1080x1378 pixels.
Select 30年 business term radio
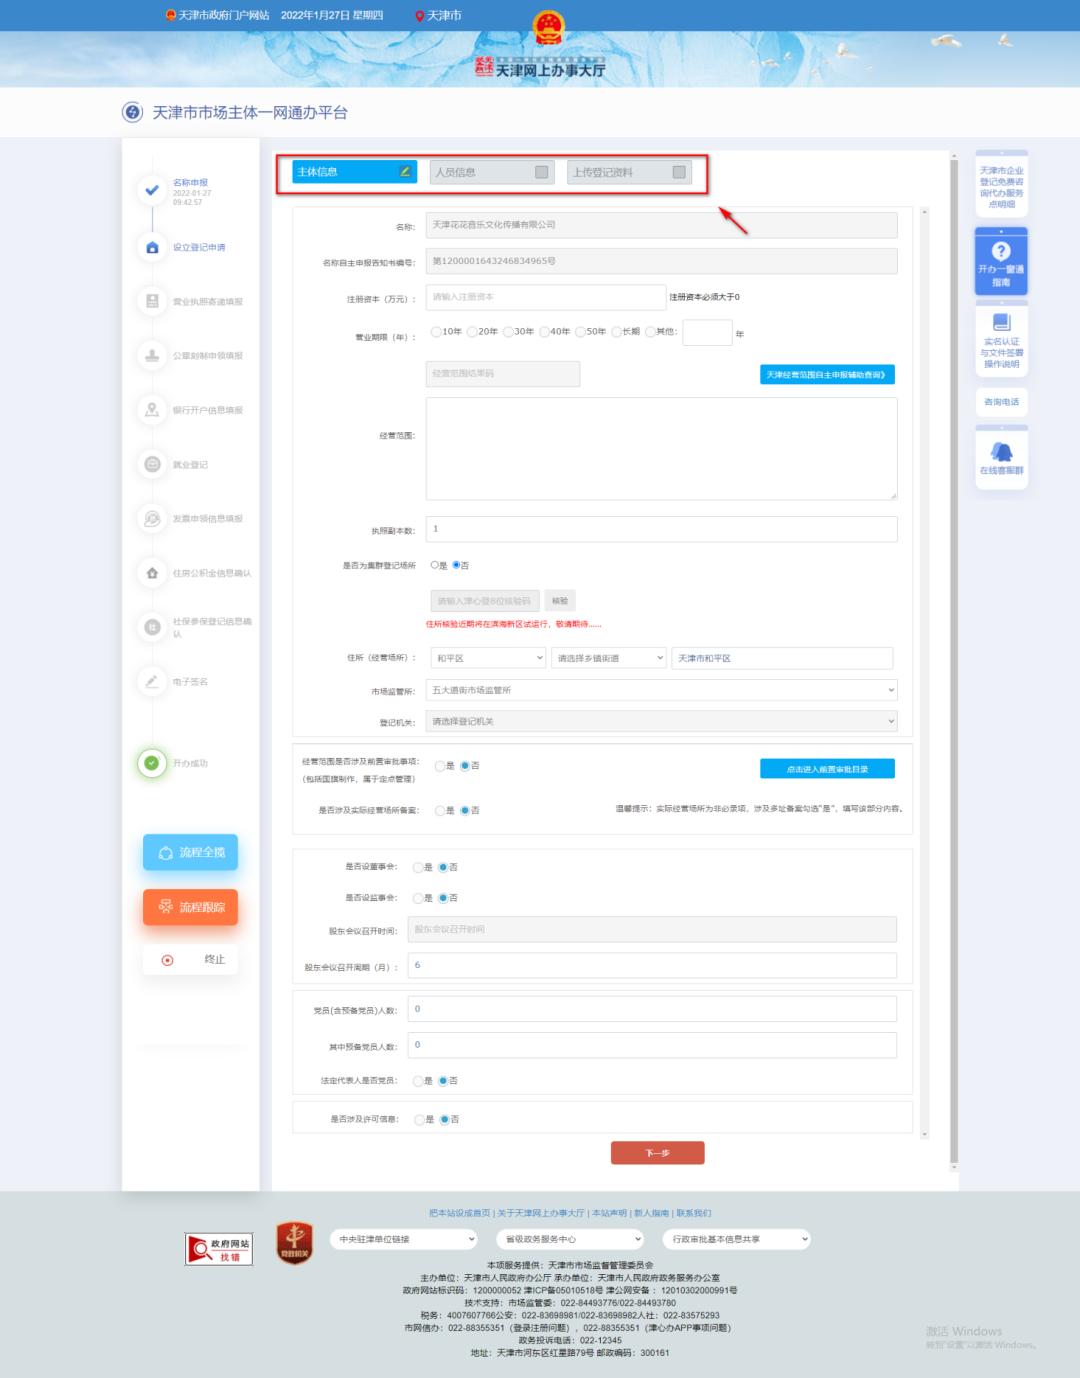coord(508,331)
